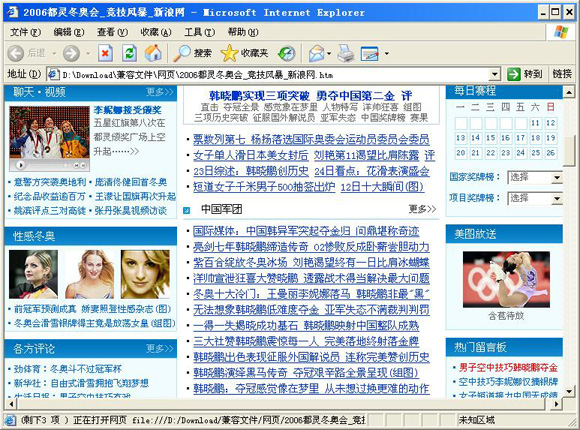Open the 文件(F) menu

26,33
